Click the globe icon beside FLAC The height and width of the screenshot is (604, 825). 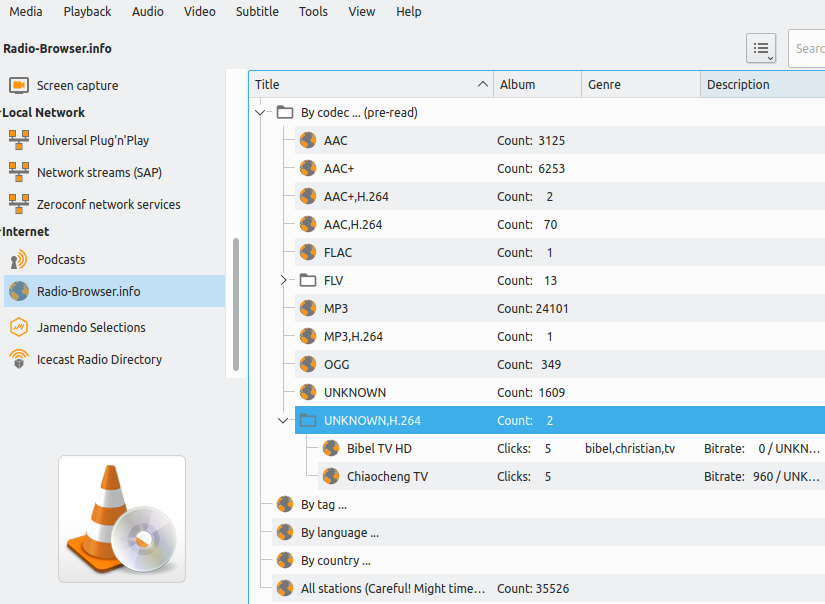coord(308,252)
